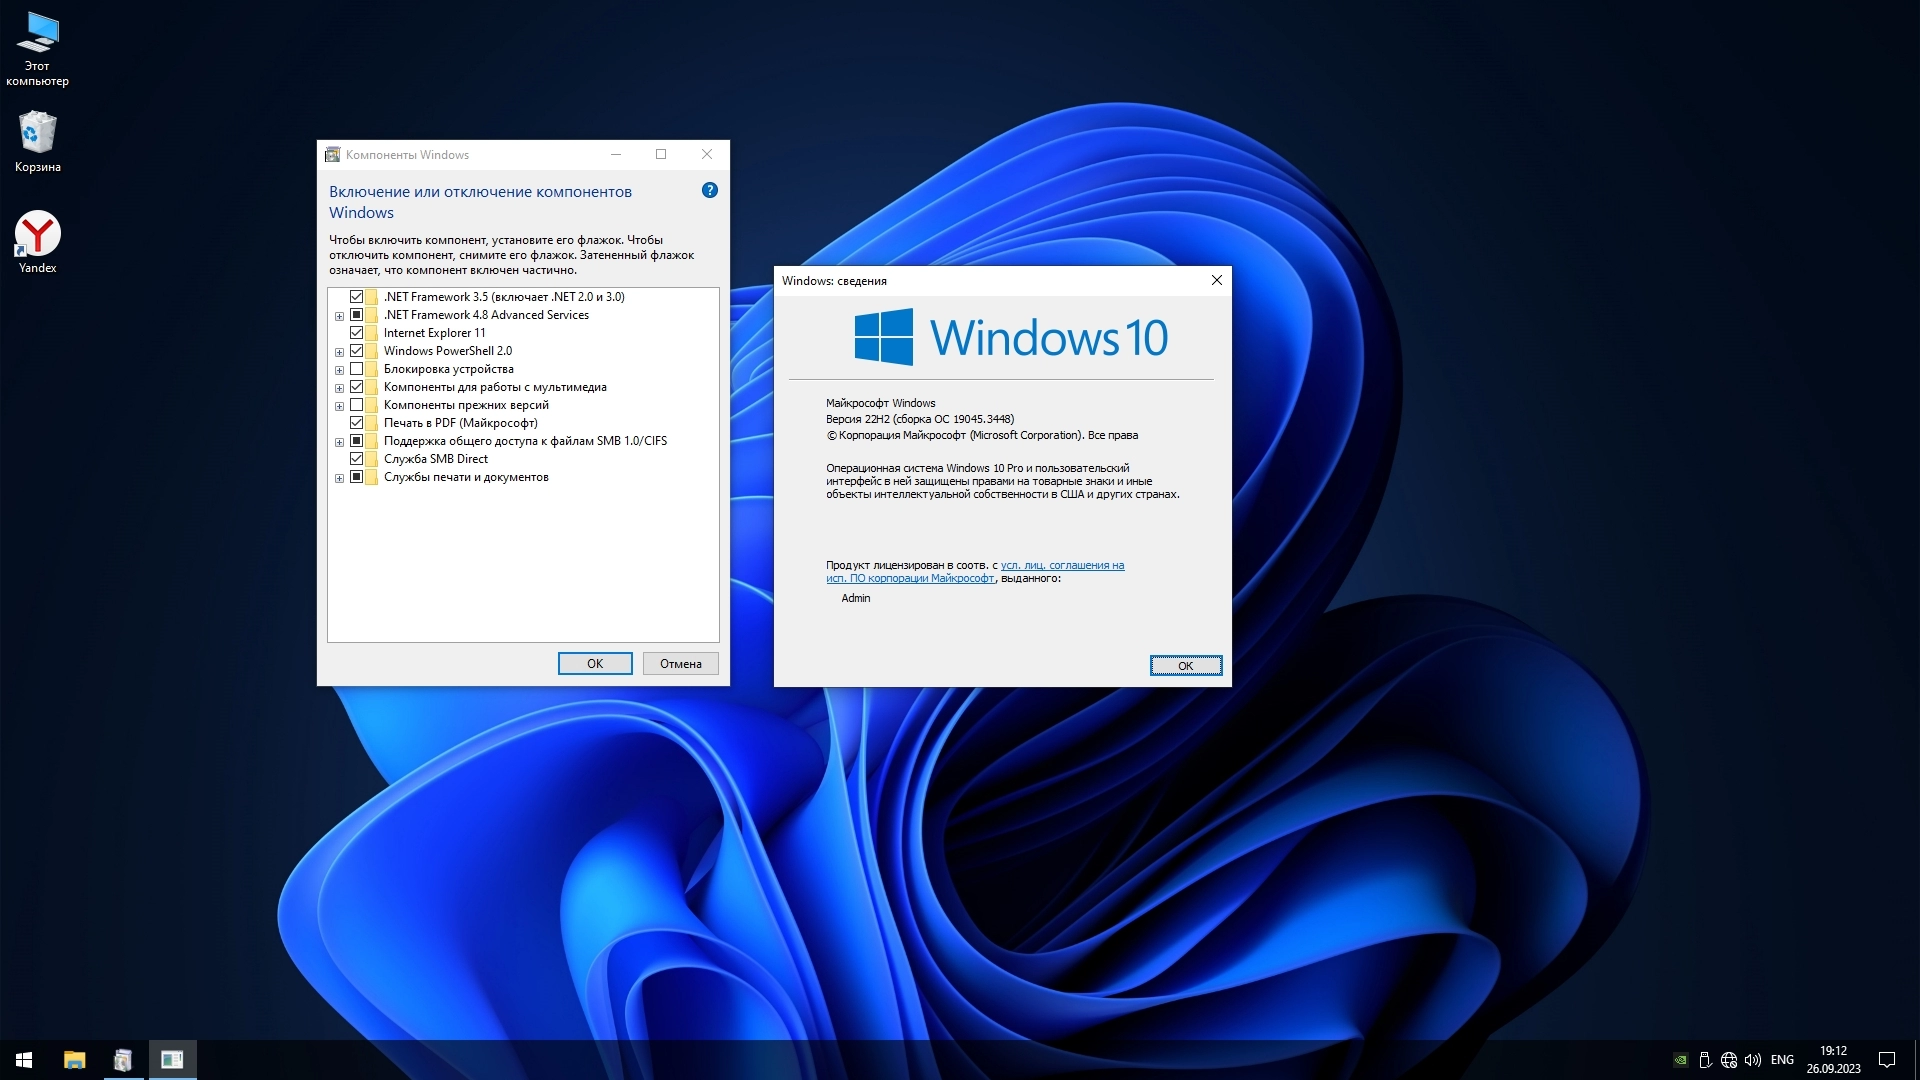Uncheck the Internet Explorer 11 checkbox
Image resolution: width=1920 pixels, height=1080 pixels.
point(356,333)
